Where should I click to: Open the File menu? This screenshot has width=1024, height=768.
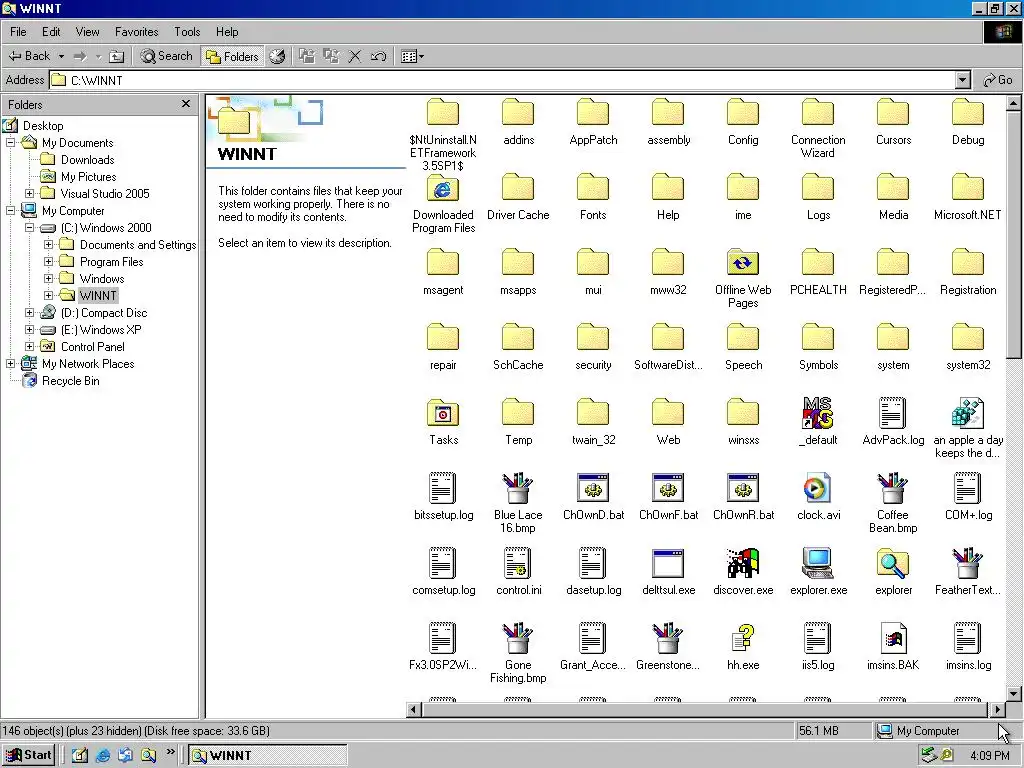pos(18,31)
